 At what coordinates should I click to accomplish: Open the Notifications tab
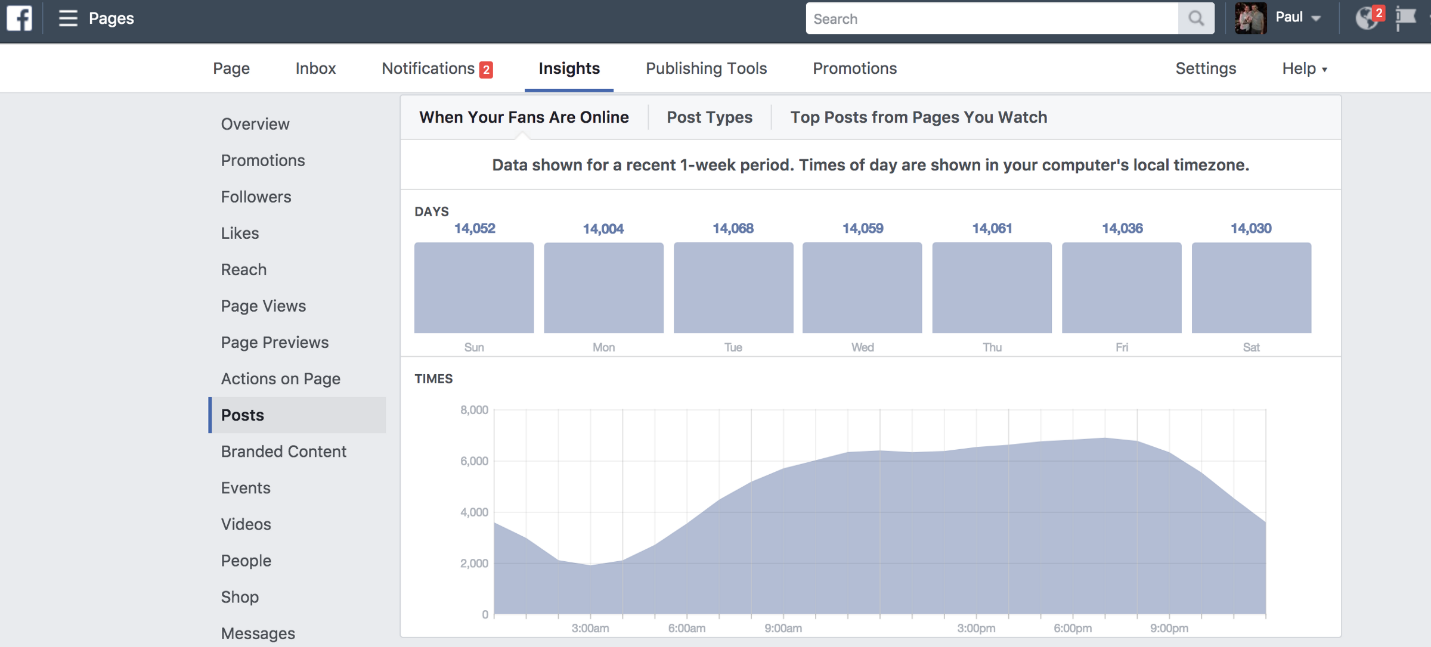click(x=437, y=68)
